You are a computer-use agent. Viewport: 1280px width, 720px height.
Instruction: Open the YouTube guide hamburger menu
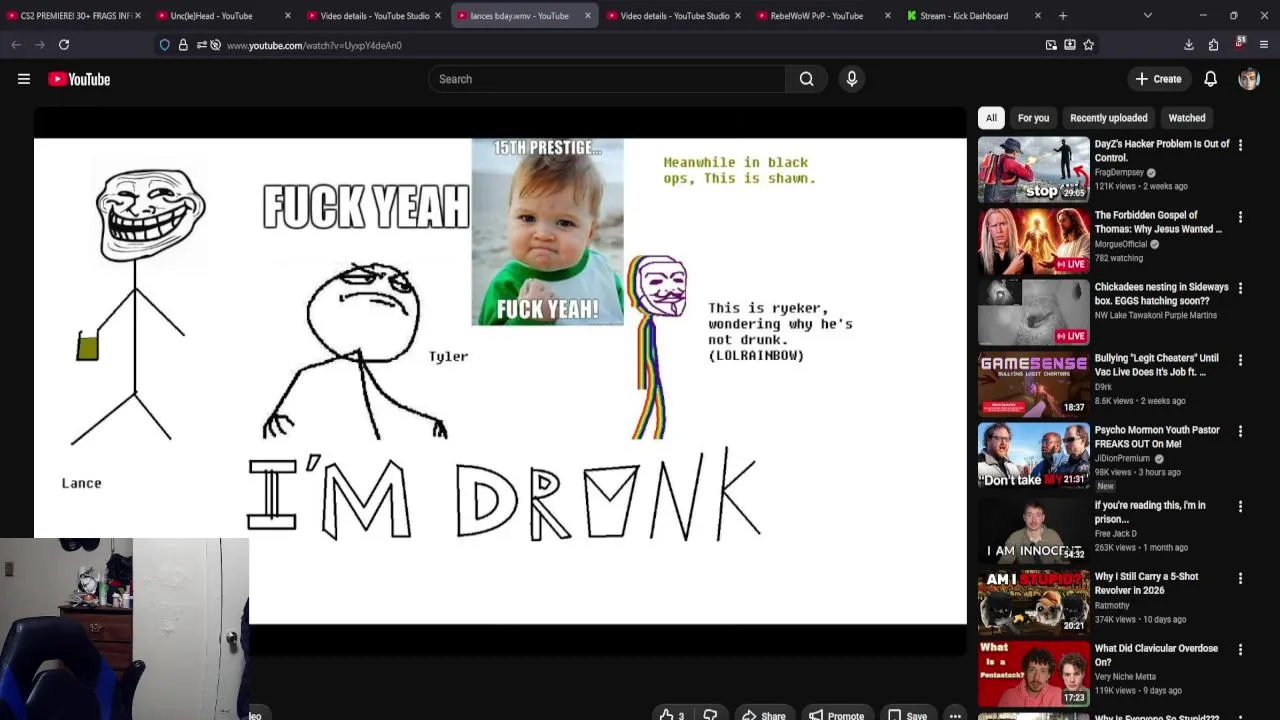pyautogui.click(x=24, y=79)
